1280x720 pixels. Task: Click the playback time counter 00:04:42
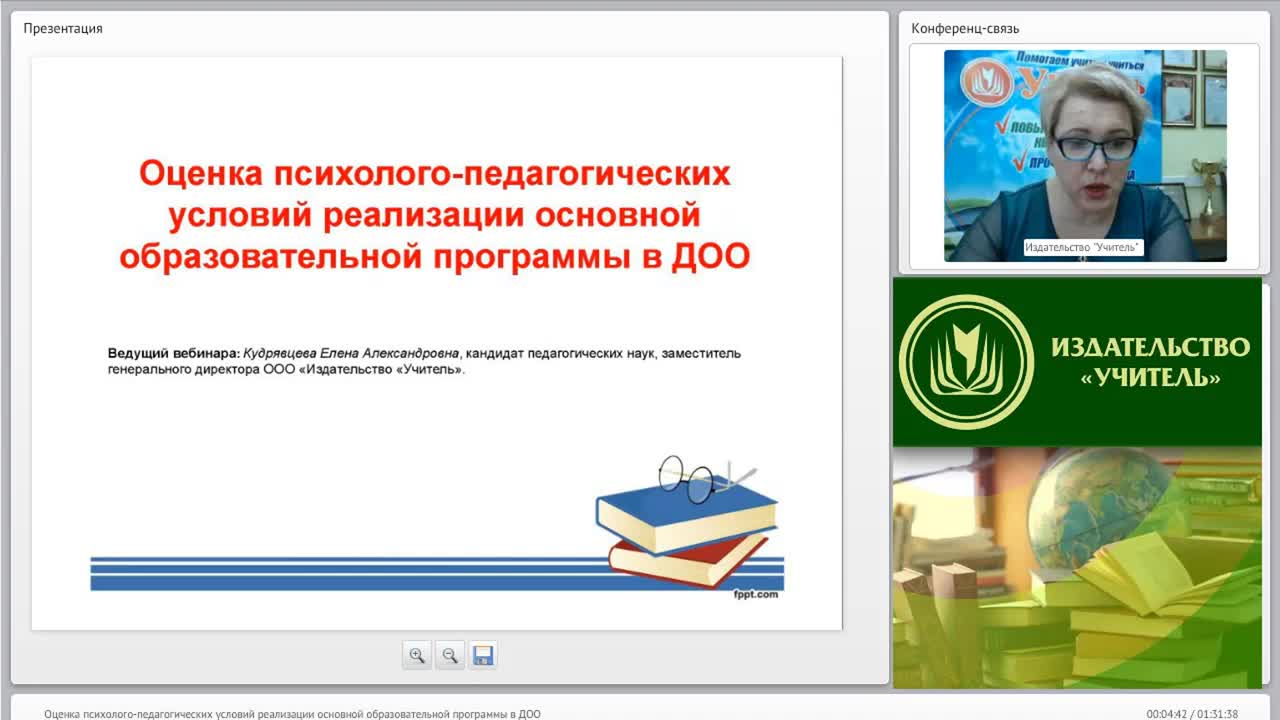pos(1166,714)
